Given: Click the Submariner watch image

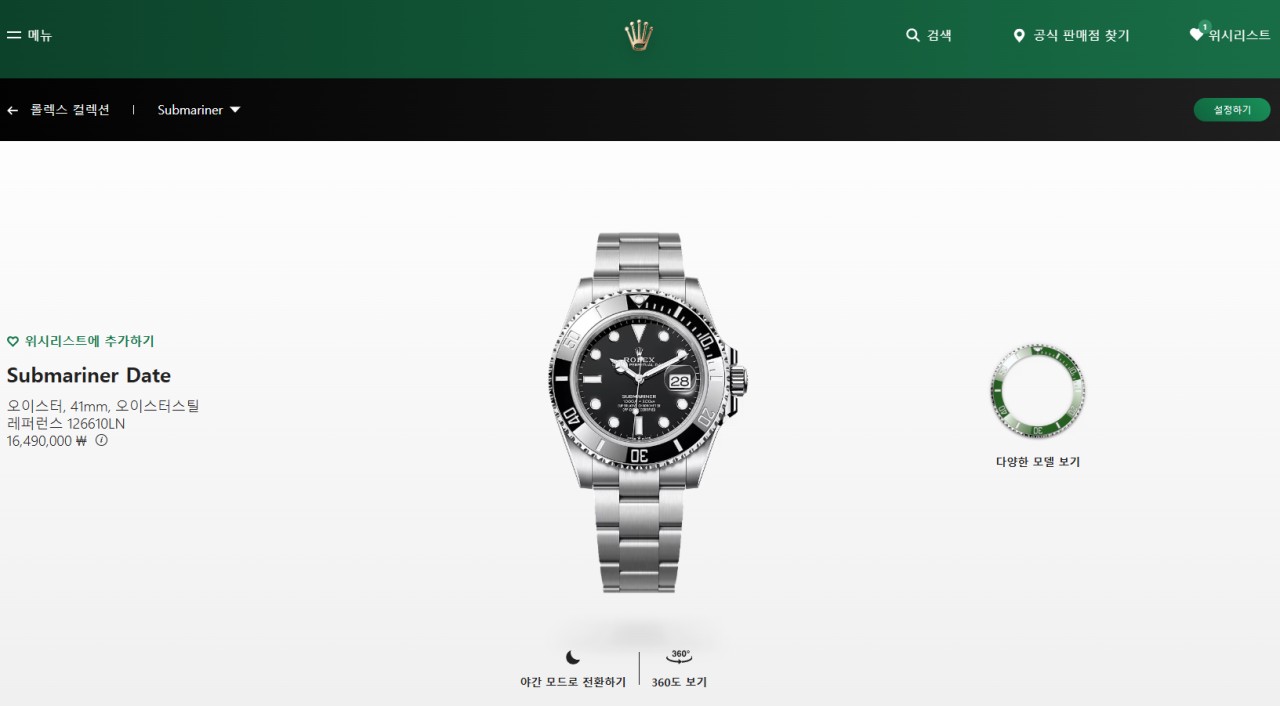Looking at the screenshot, I should (648, 413).
